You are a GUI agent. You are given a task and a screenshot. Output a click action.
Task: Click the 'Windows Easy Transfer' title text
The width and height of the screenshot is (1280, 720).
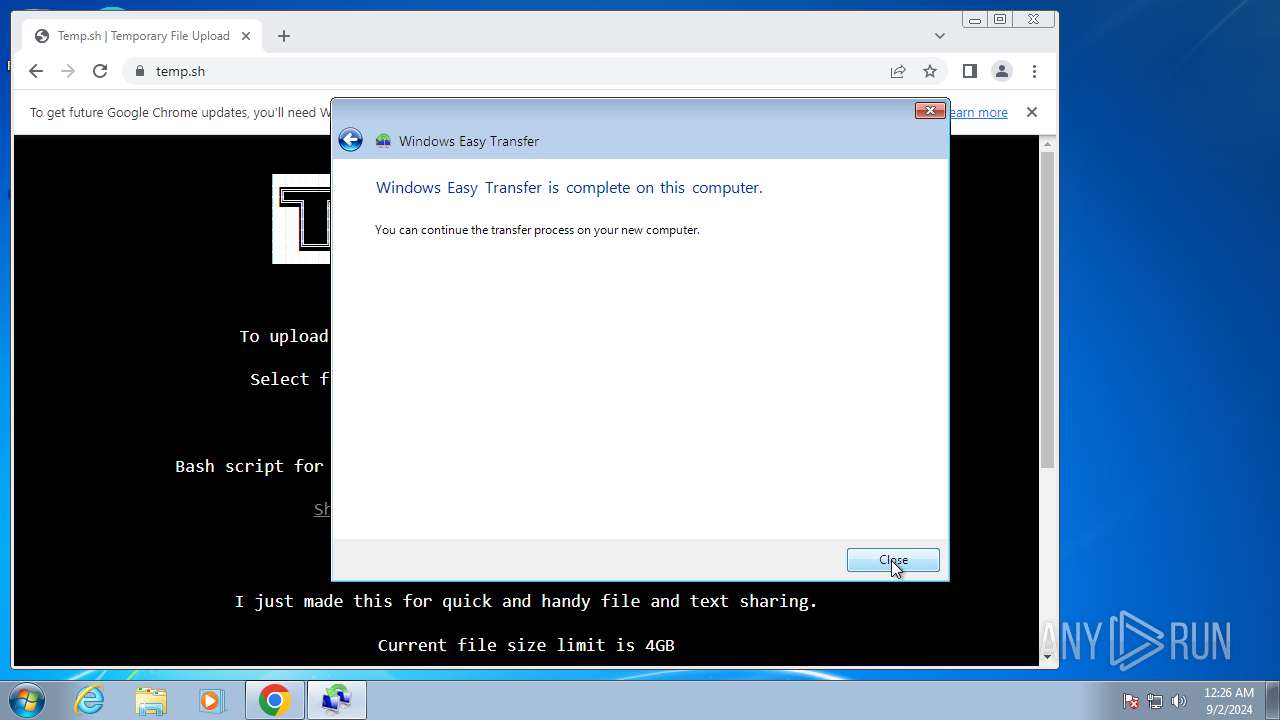coord(469,141)
